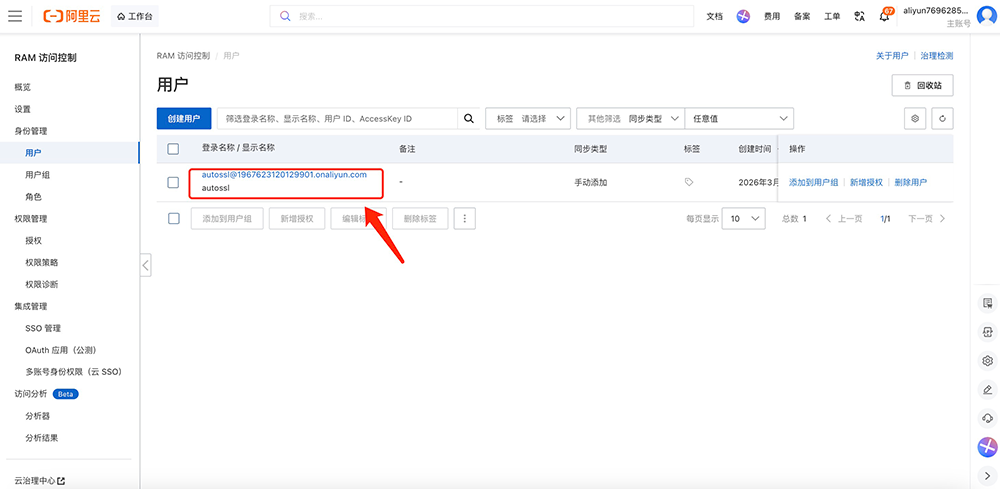Collapse the left sidebar panel
1000x489 pixels.
coord(145,265)
